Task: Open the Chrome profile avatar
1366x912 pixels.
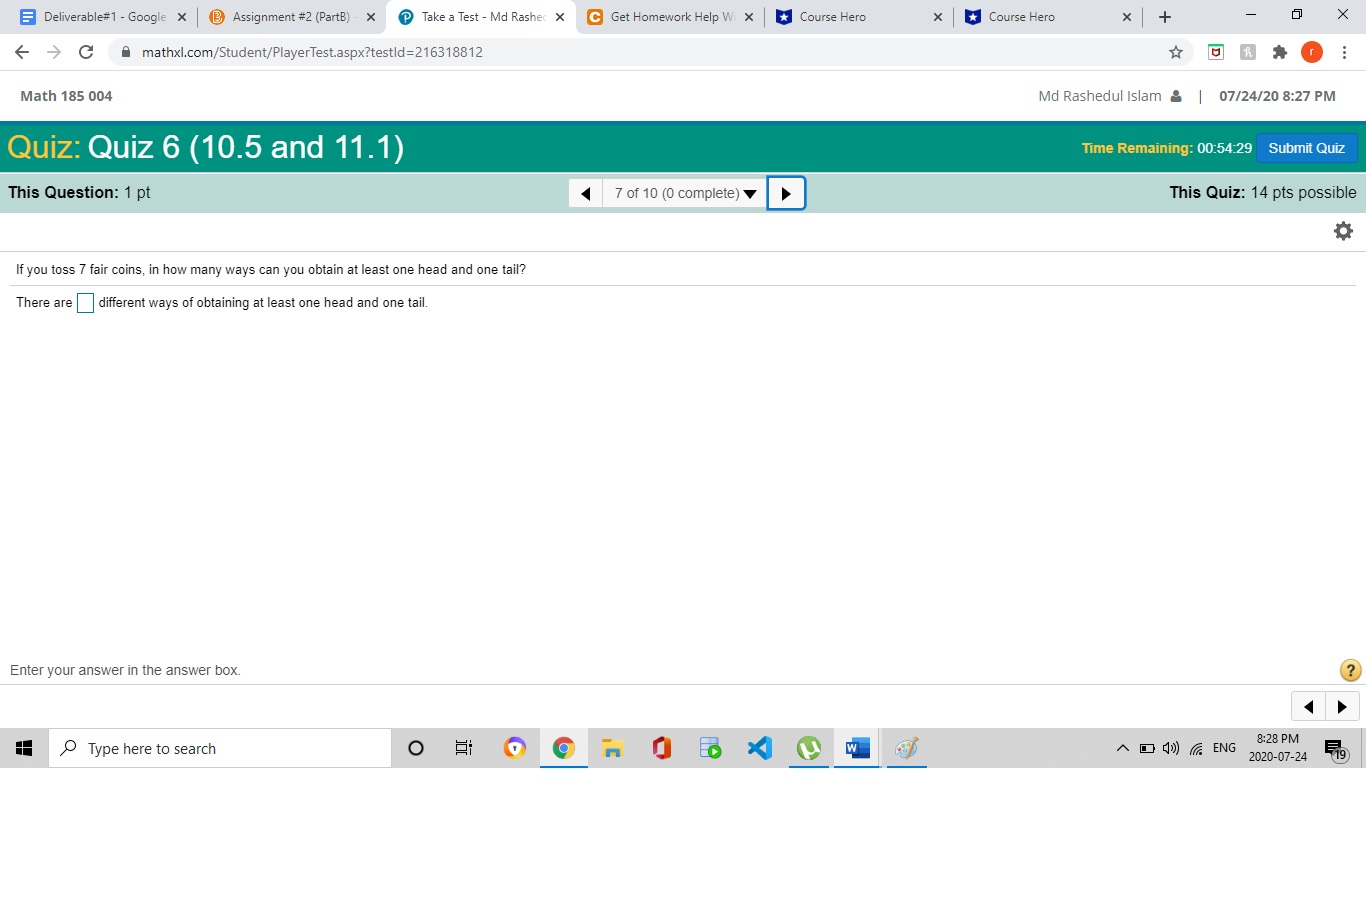Action: (x=1312, y=52)
